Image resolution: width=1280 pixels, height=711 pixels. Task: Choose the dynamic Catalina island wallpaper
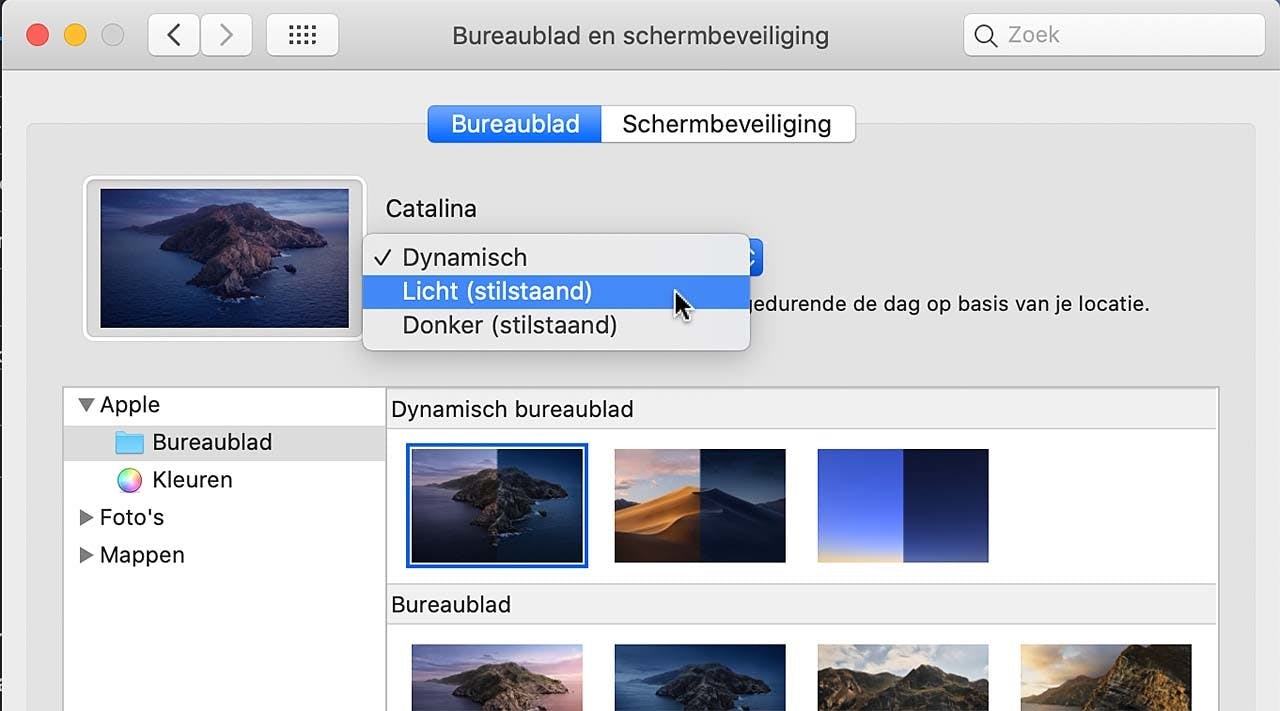(497, 505)
